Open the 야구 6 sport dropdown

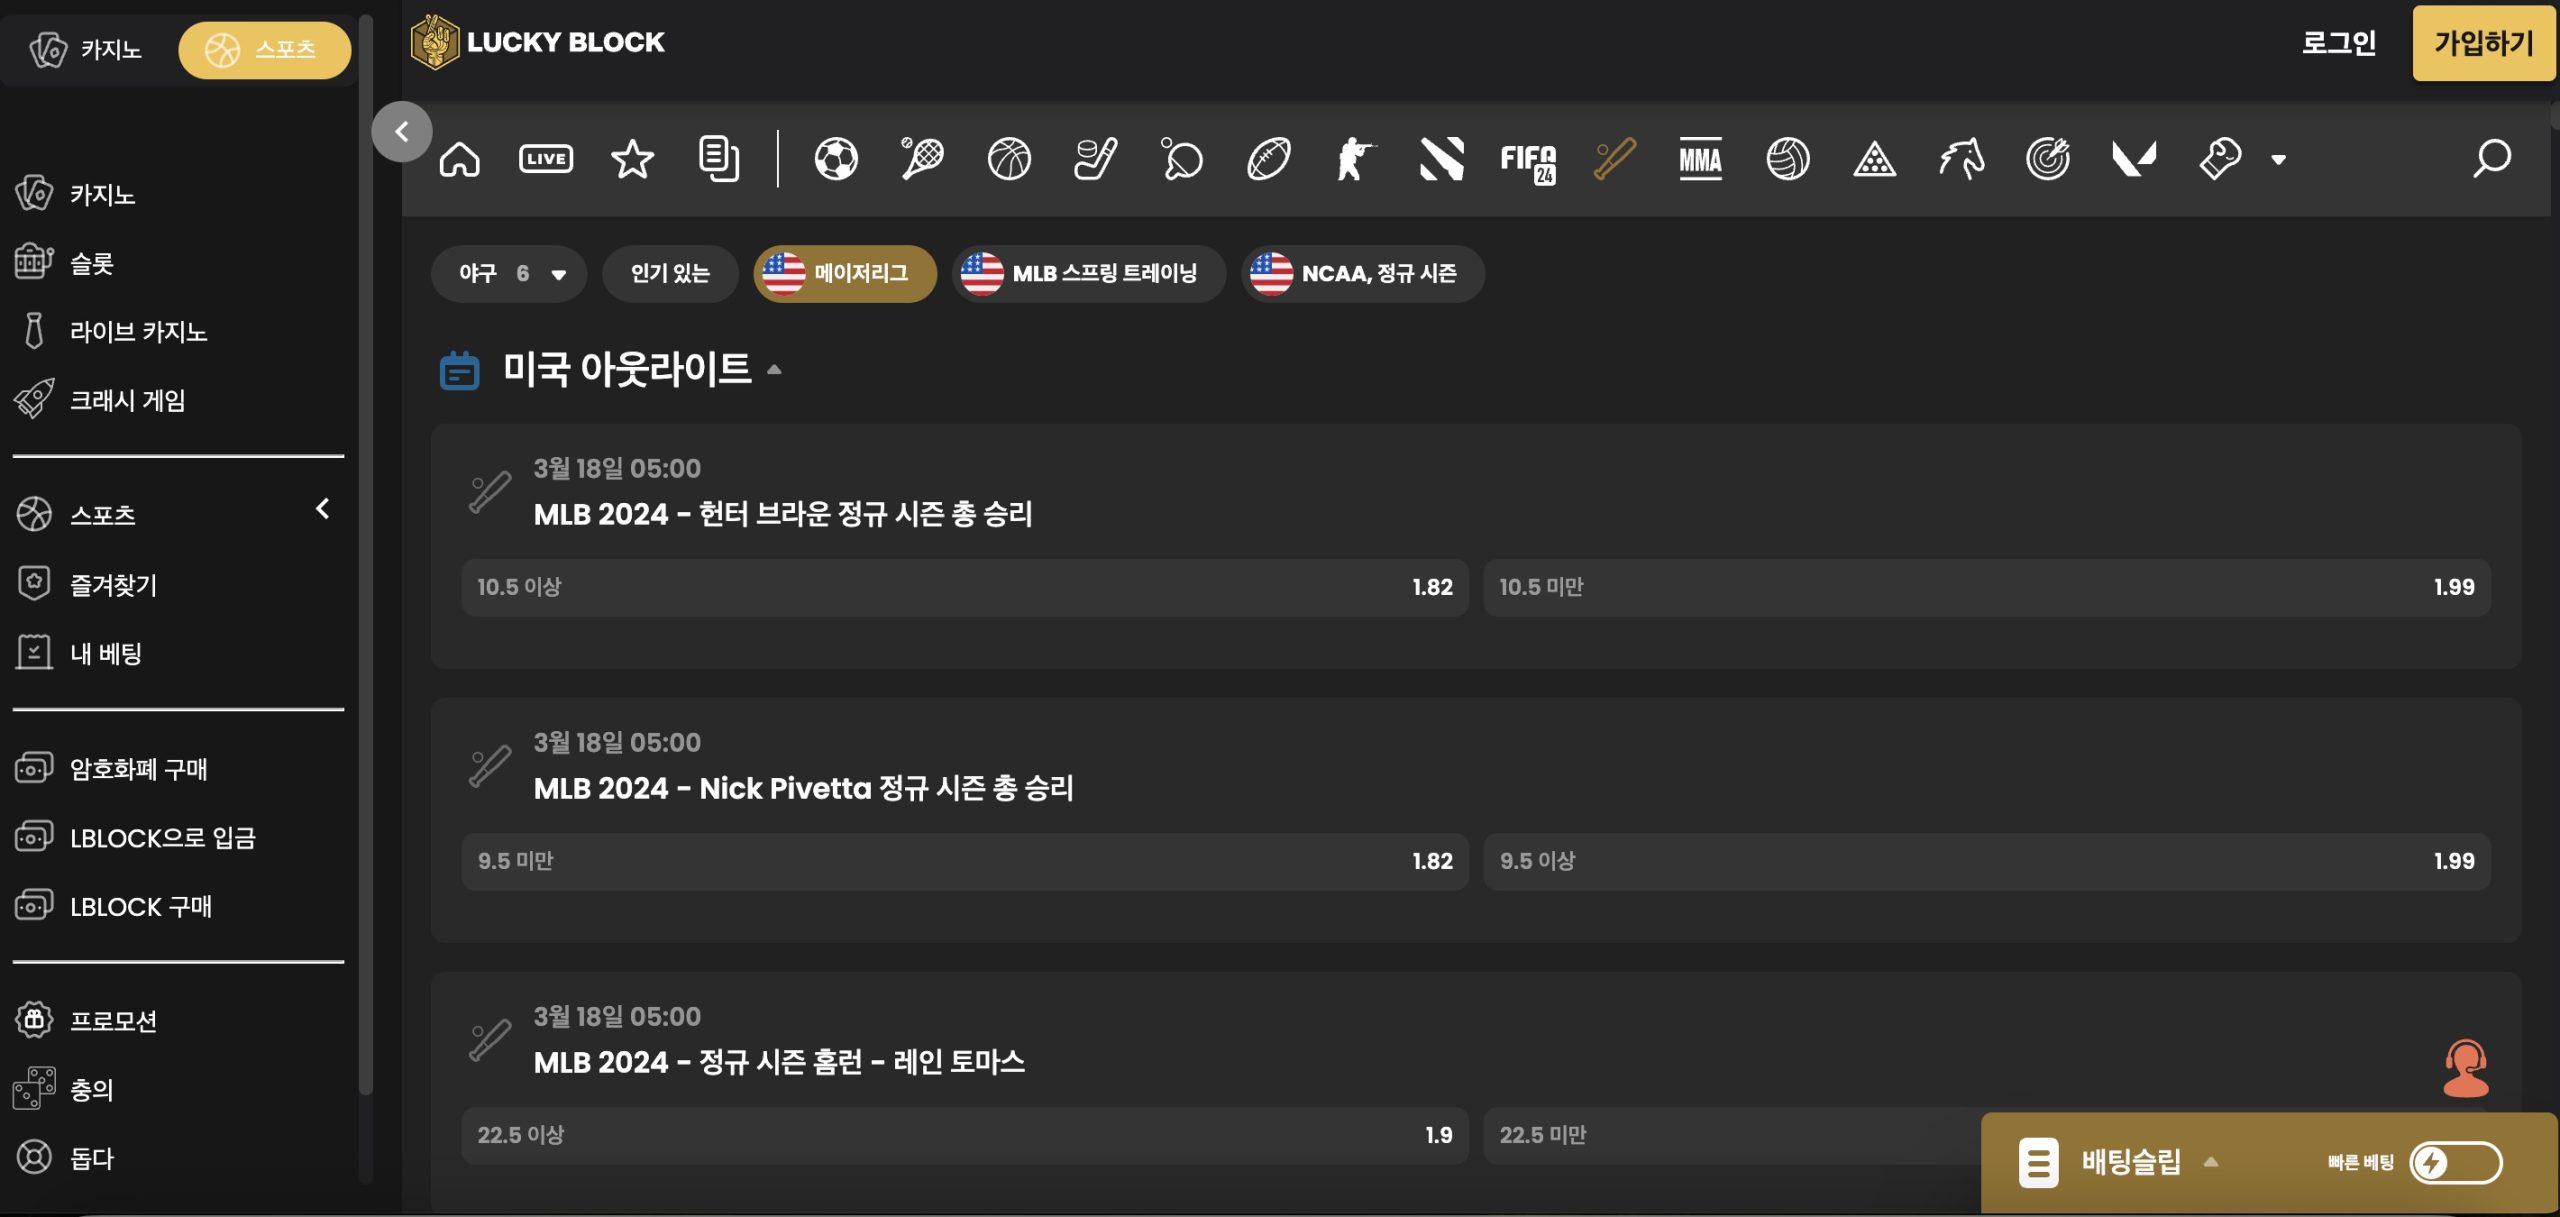(x=510, y=273)
